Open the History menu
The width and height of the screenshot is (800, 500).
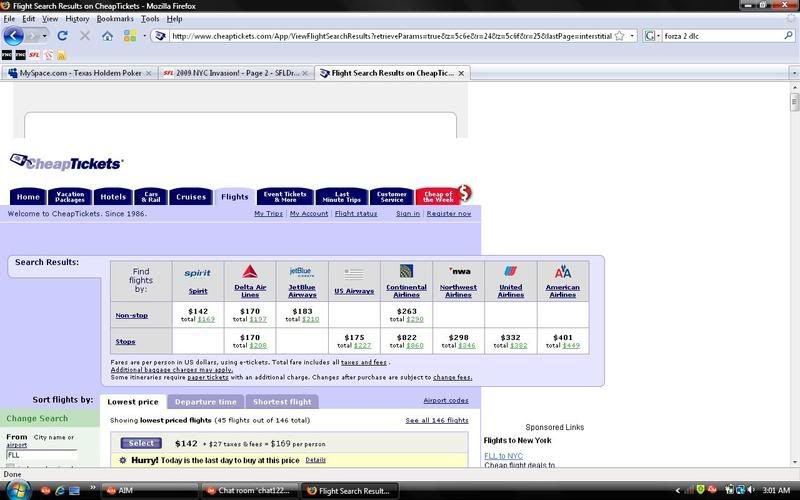pos(77,19)
